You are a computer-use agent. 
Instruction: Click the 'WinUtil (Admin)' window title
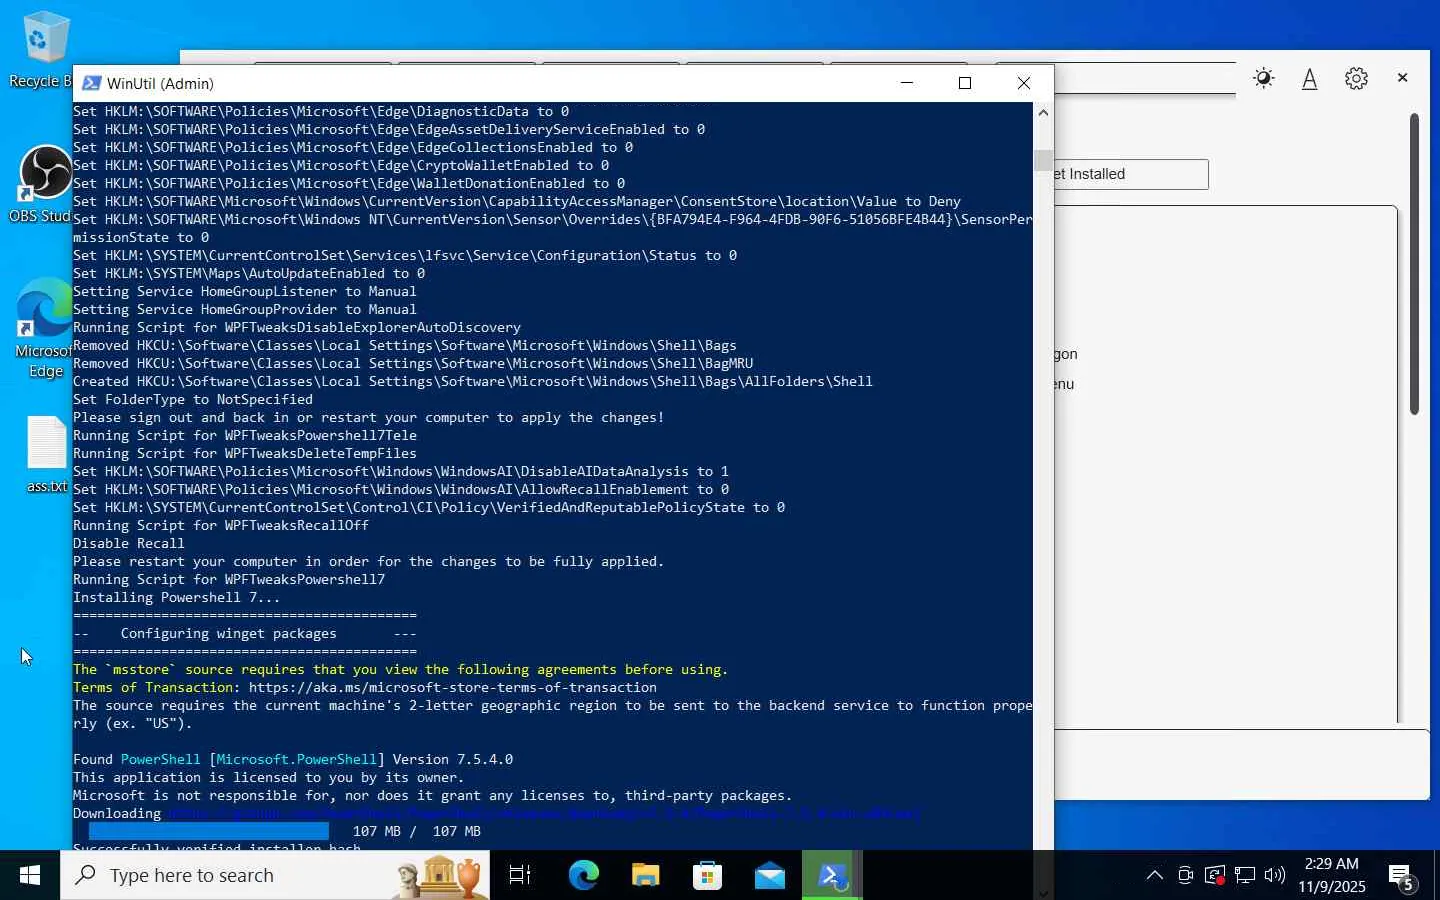click(160, 84)
